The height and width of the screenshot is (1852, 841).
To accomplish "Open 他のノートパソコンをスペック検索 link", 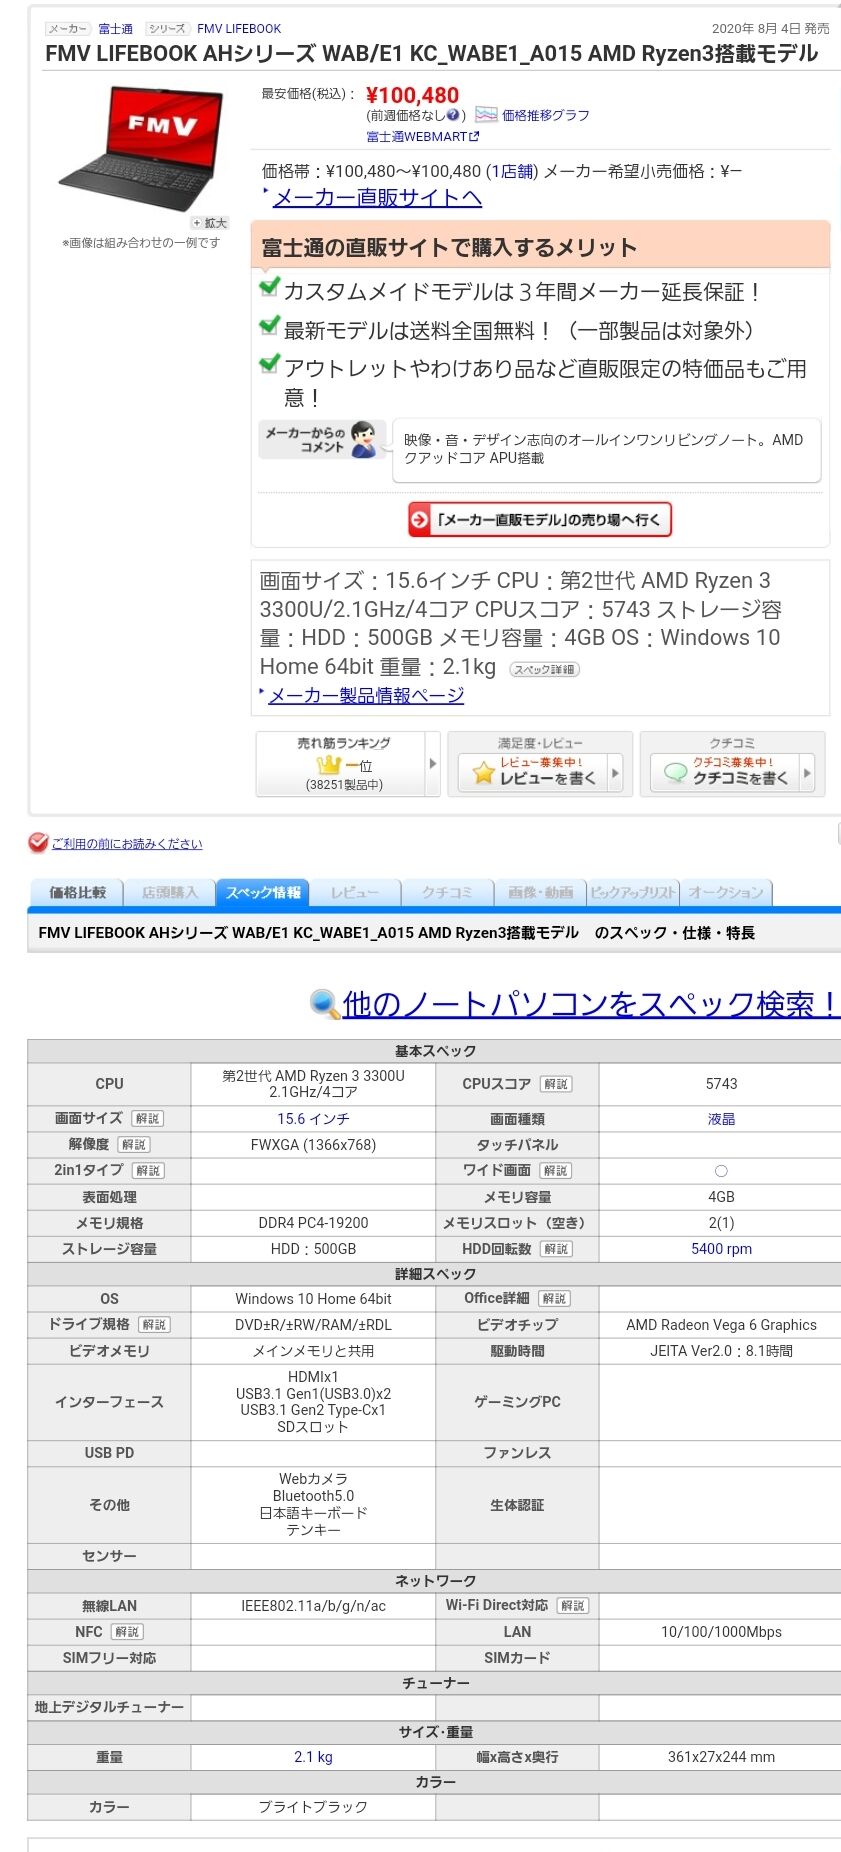I will click(x=590, y=1004).
